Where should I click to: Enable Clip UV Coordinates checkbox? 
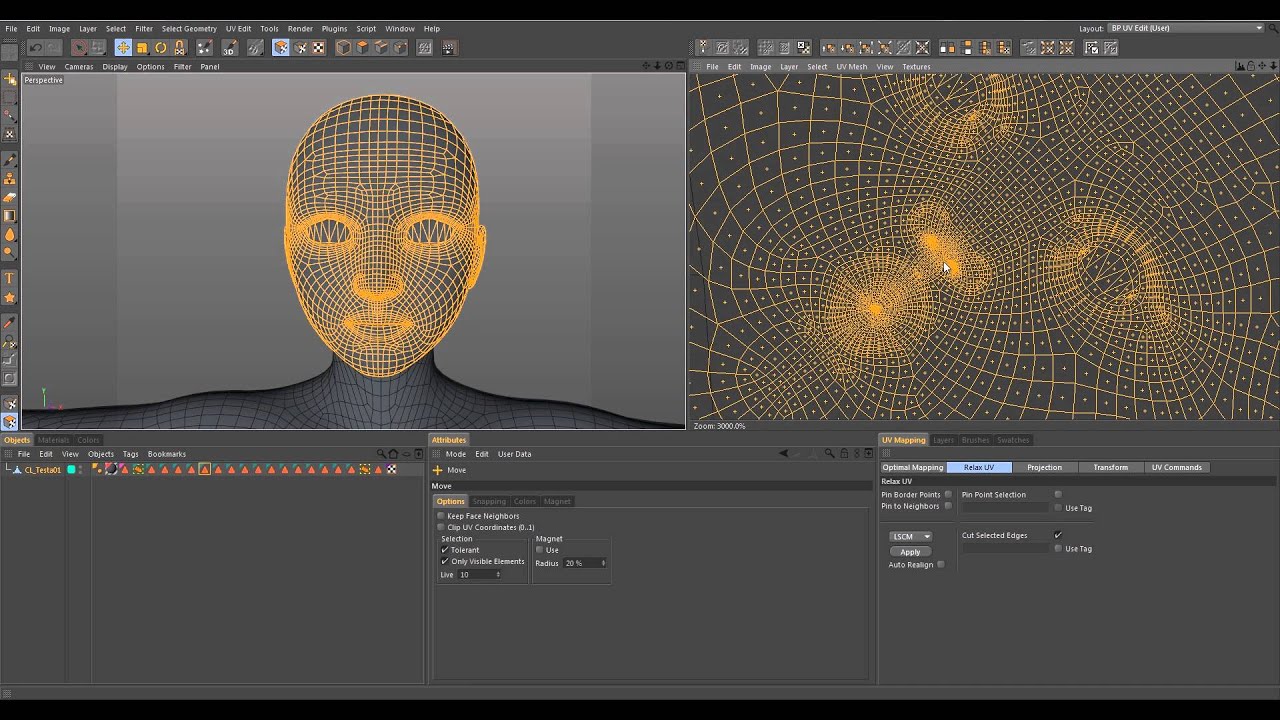point(440,527)
